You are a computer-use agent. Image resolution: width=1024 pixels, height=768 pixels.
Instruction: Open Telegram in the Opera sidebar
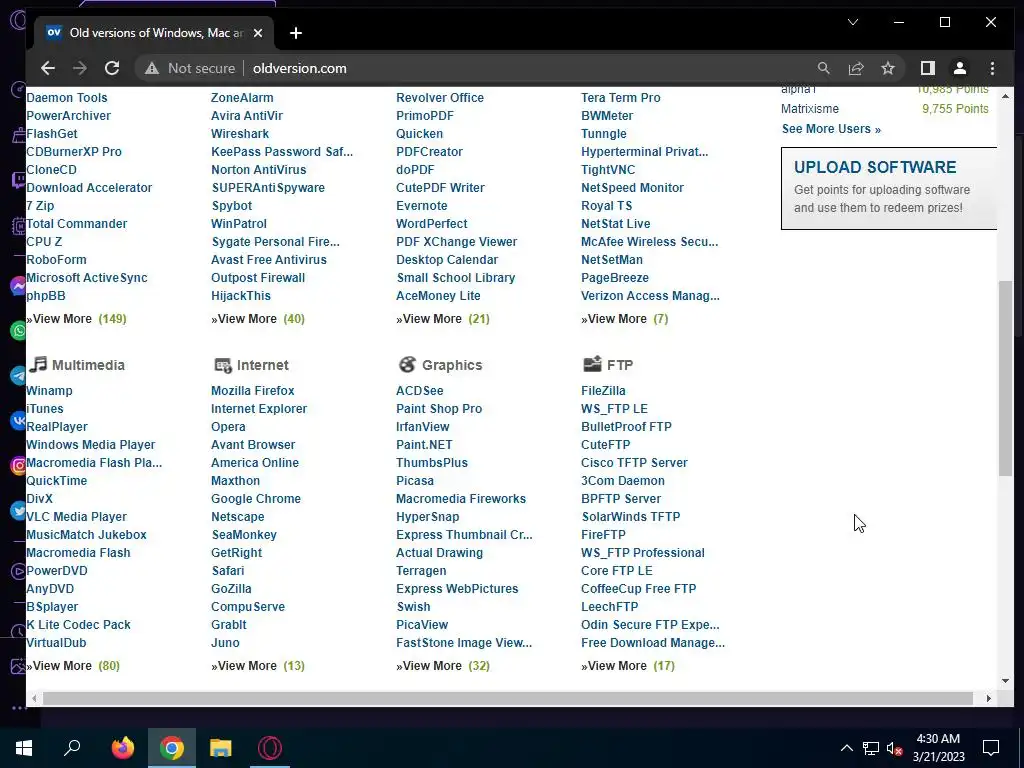18,376
